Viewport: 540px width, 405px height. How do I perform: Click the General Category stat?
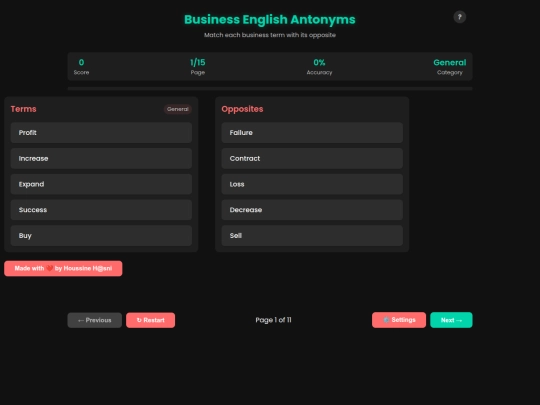pyautogui.click(x=449, y=66)
